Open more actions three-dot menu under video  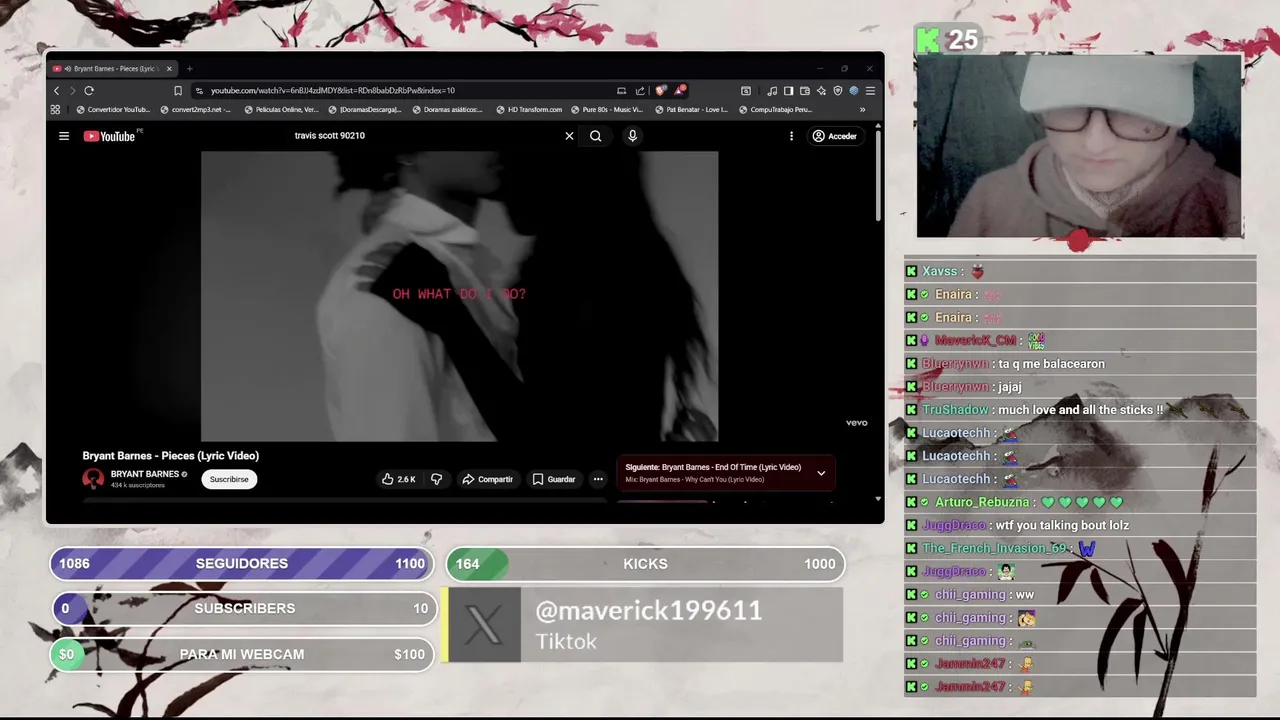598,479
